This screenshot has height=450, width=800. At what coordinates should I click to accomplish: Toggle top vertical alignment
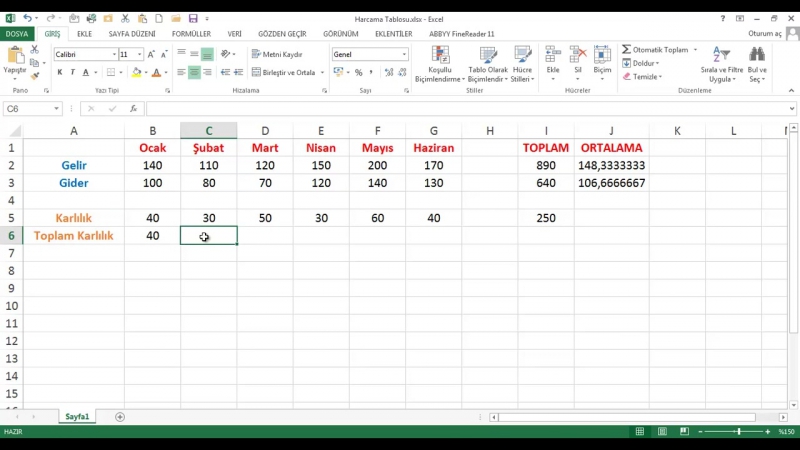[181, 53]
